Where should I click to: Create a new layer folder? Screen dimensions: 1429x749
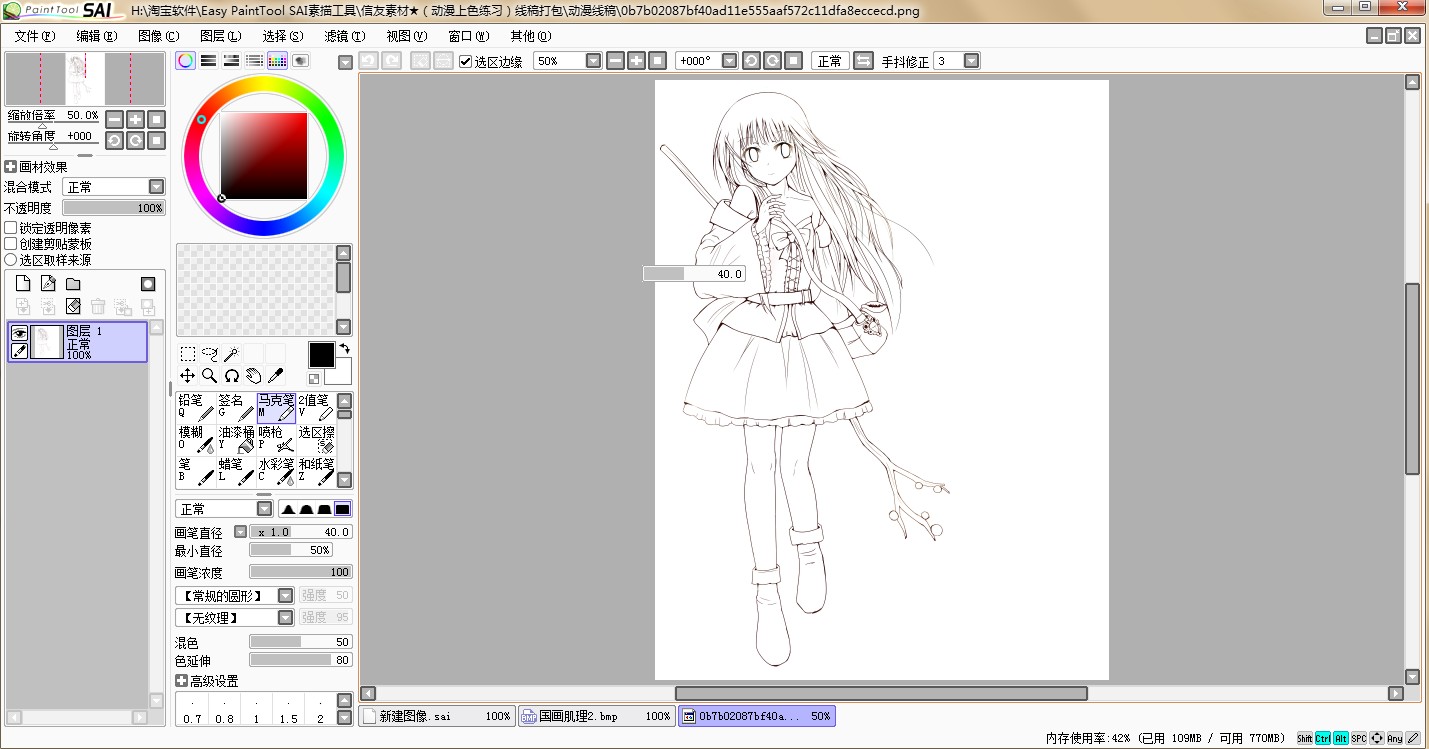click(73, 284)
